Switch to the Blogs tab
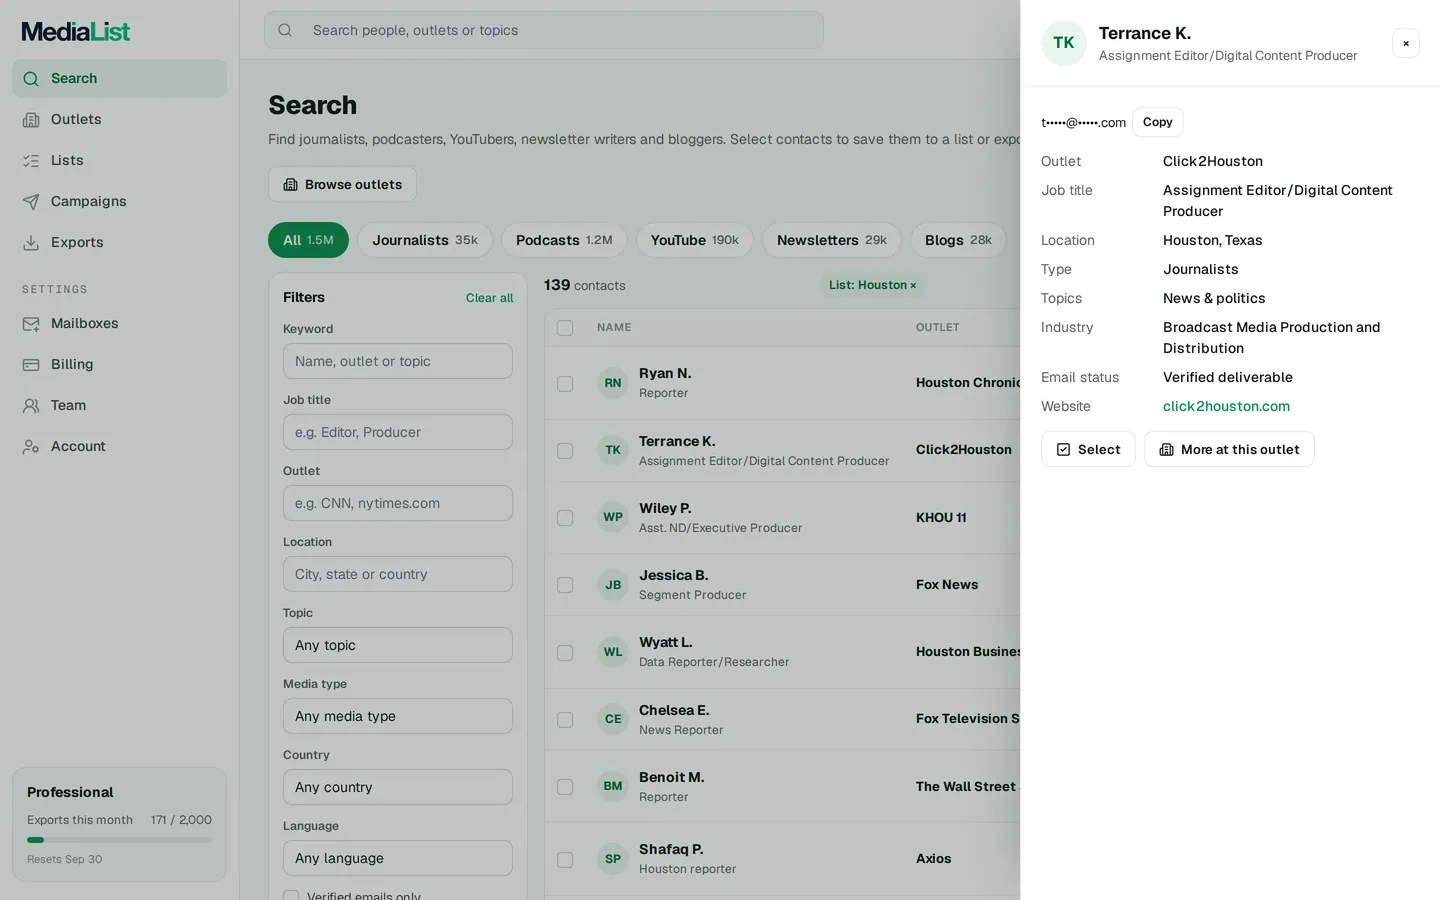The image size is (1440, 900). [x=958, y=240]
